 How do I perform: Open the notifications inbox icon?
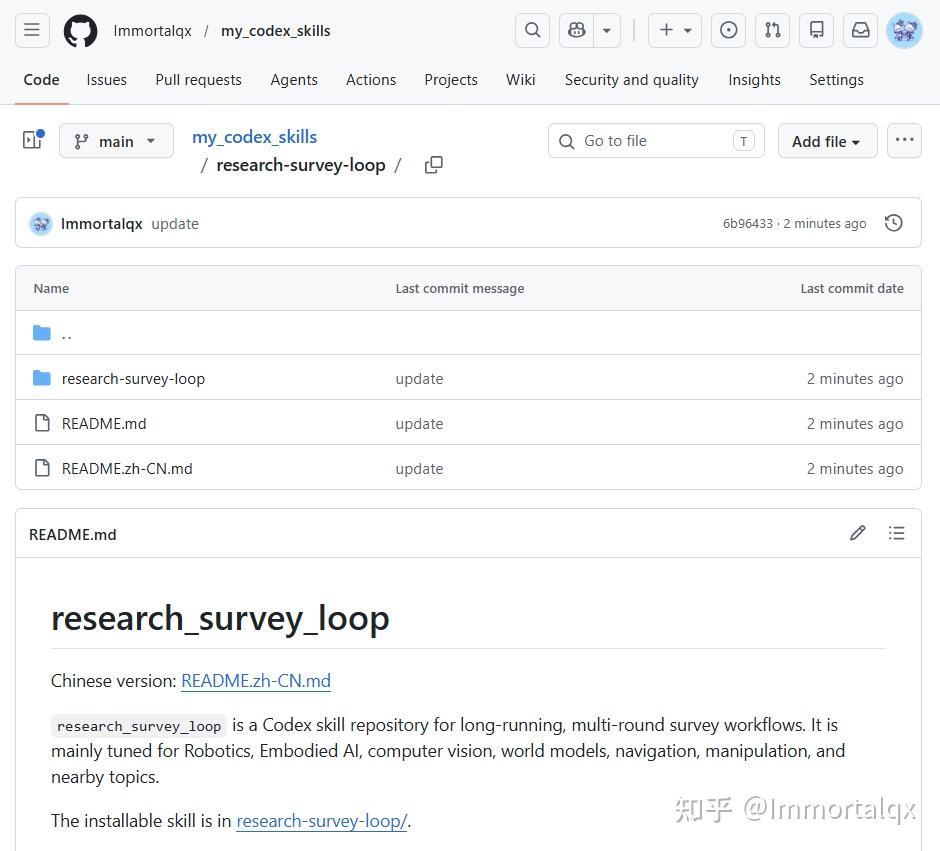coord(861,30)
